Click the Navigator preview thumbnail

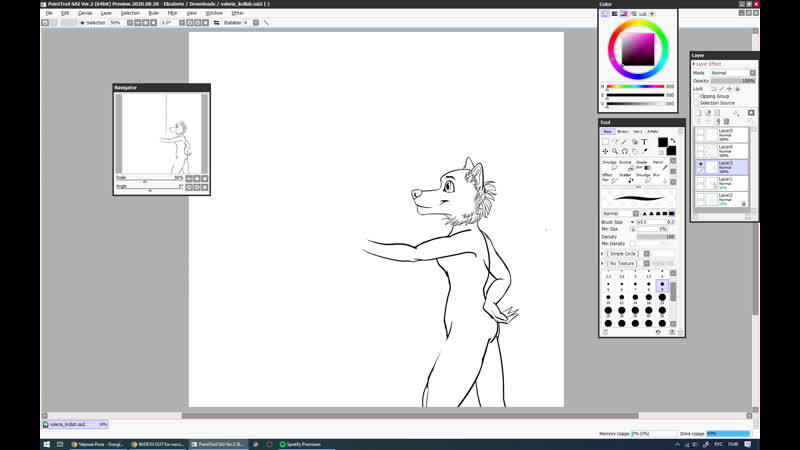click(x=160, y=134)
